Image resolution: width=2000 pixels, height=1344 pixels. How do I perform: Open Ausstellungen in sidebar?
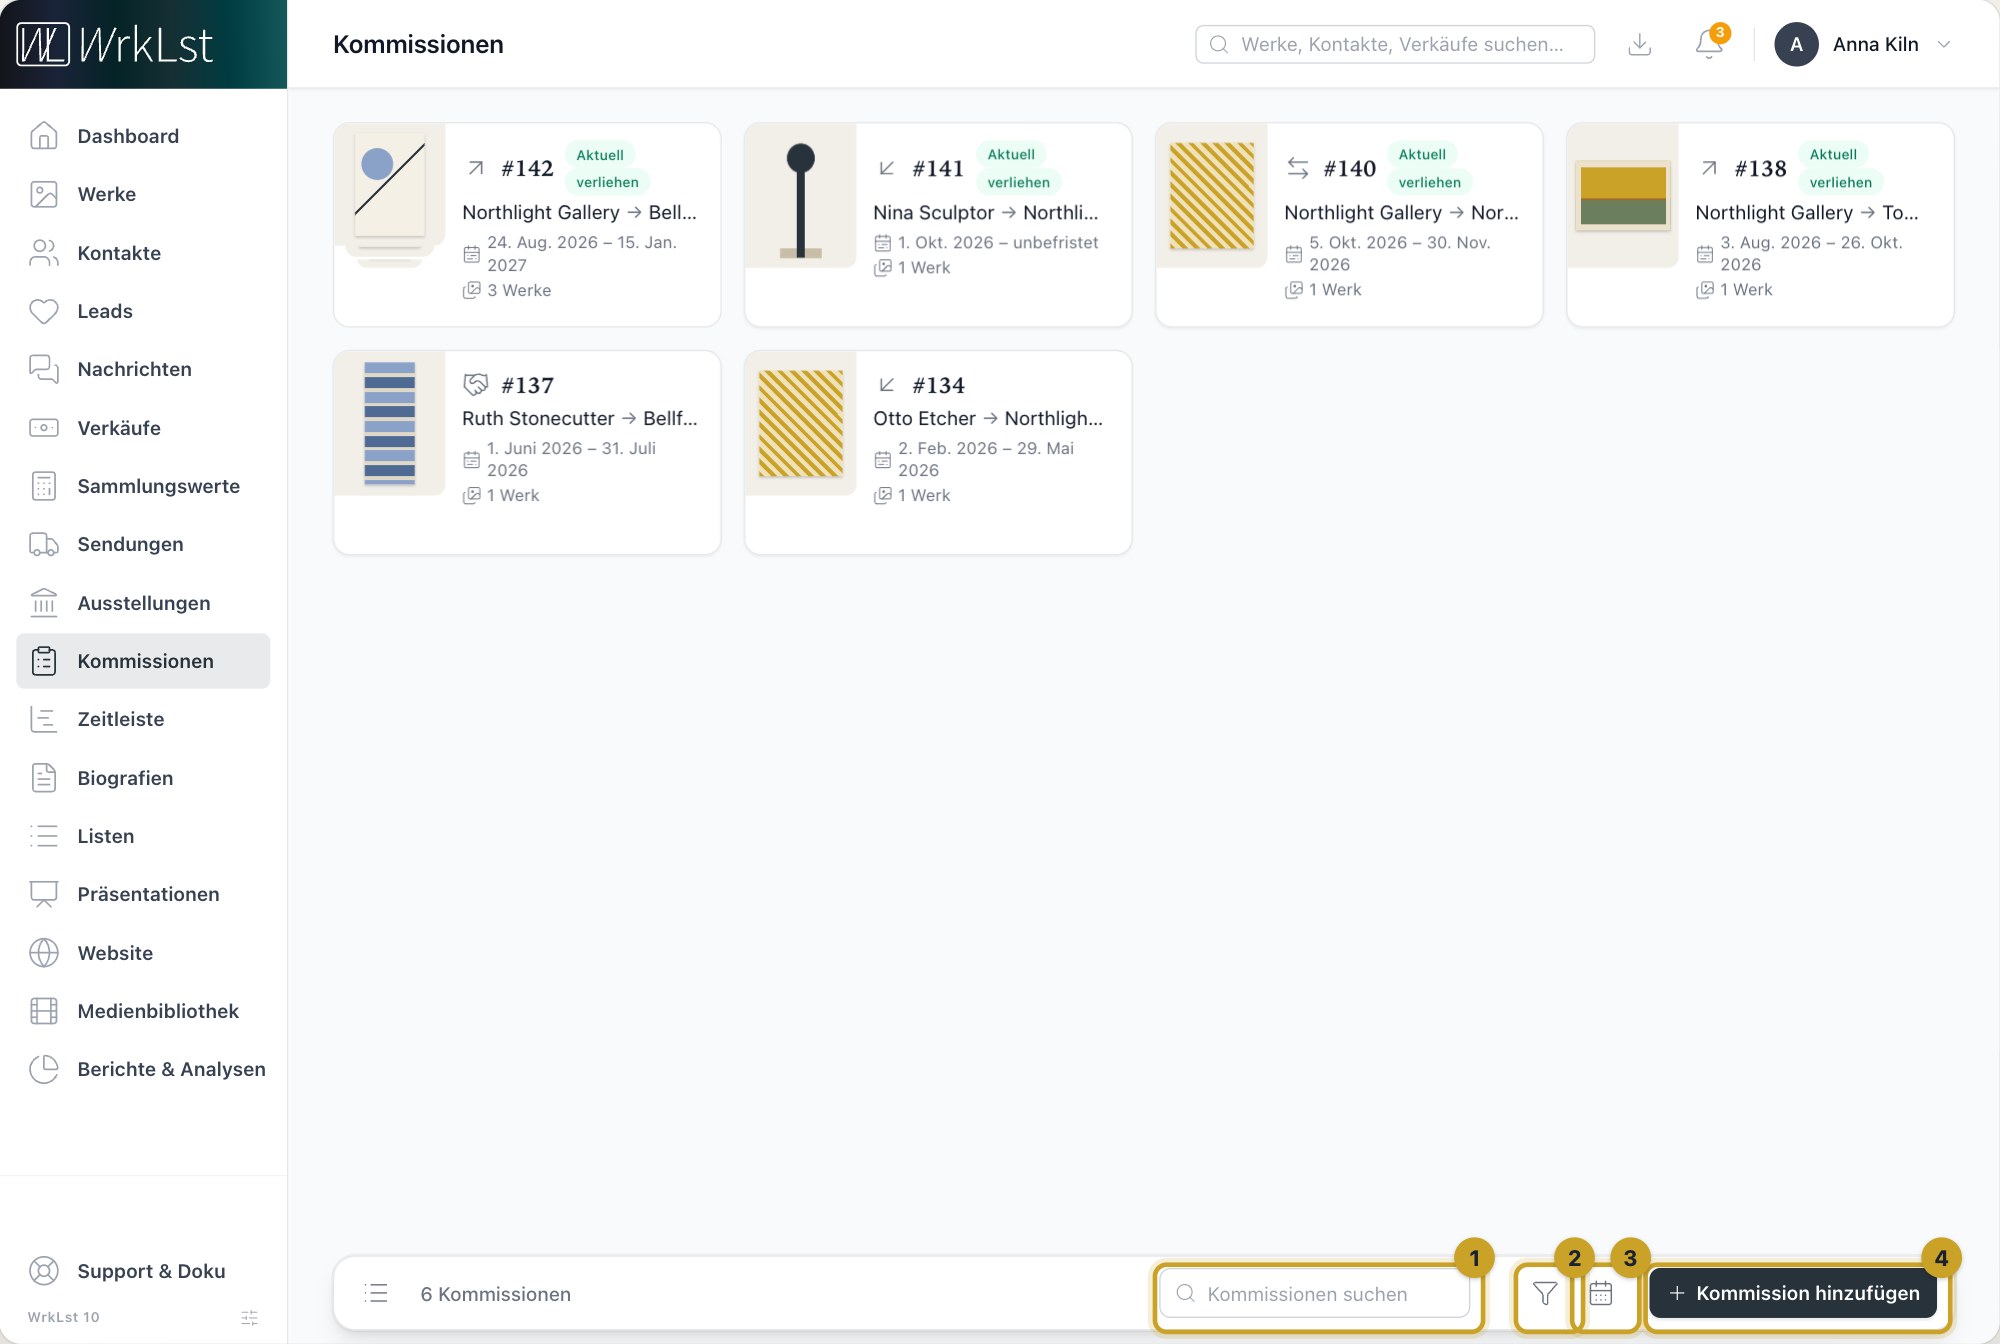143,603
